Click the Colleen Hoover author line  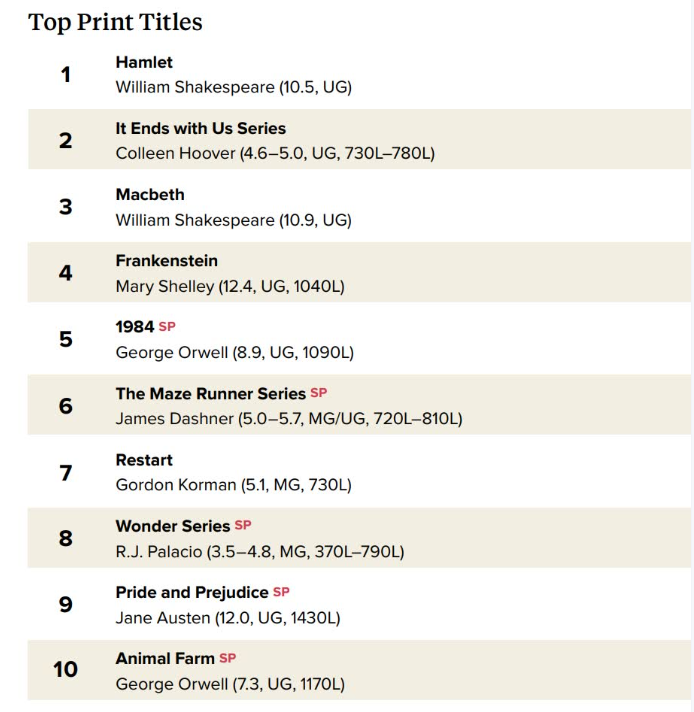click(275, 153)
